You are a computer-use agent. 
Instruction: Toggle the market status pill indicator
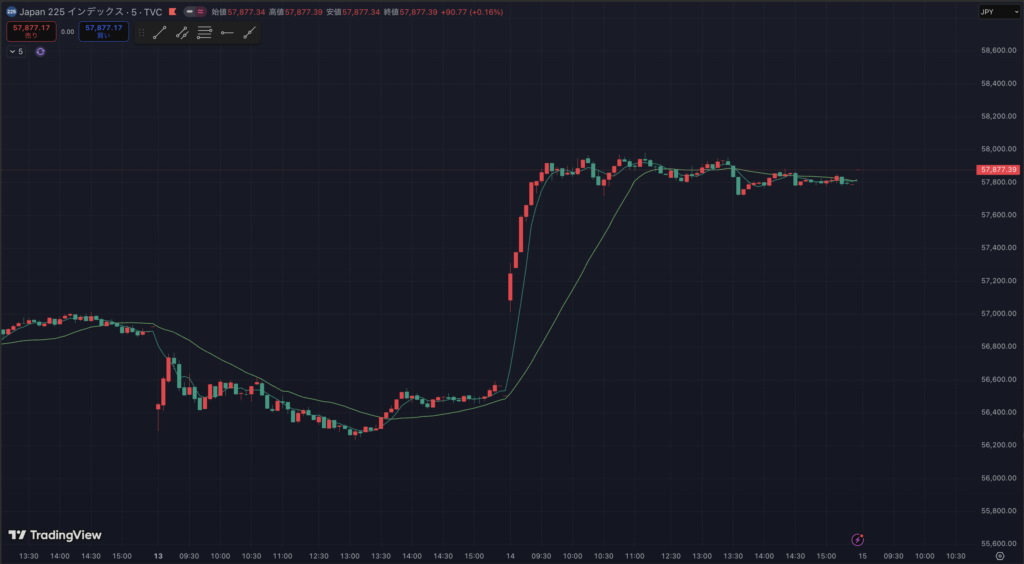[x=196, y=12]
